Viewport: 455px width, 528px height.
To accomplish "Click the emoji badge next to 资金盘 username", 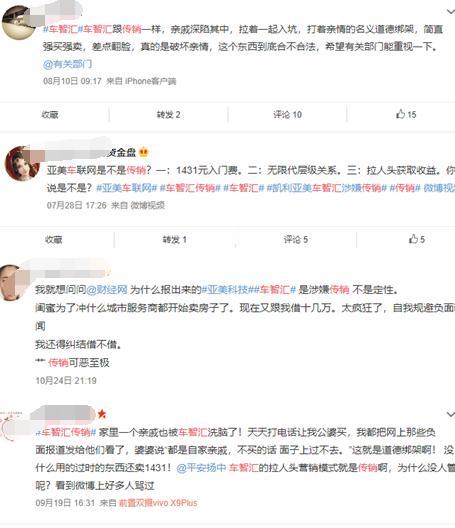I will [143, 152].
